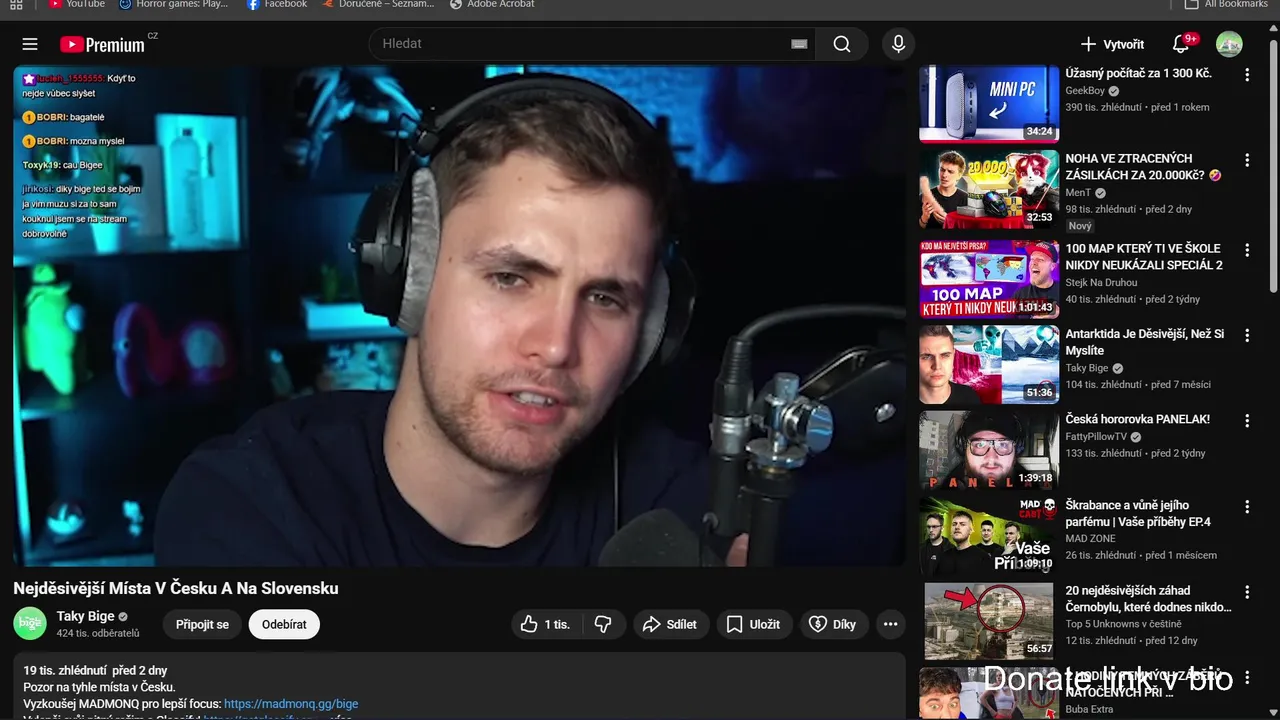1280x720 pixels.
Task: Open more actions ellipsis under video
Action: (890, 624)
